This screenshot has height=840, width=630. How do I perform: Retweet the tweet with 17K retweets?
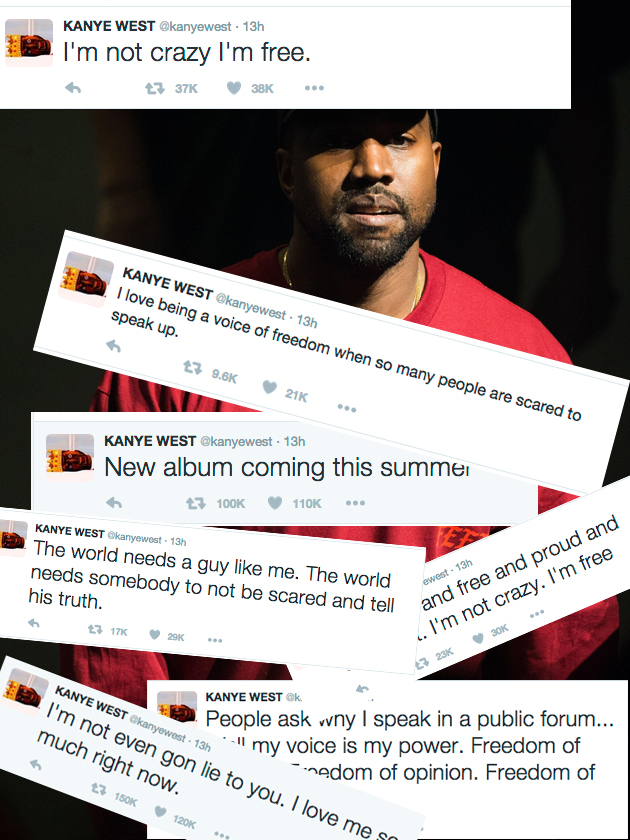click(95, 630)
